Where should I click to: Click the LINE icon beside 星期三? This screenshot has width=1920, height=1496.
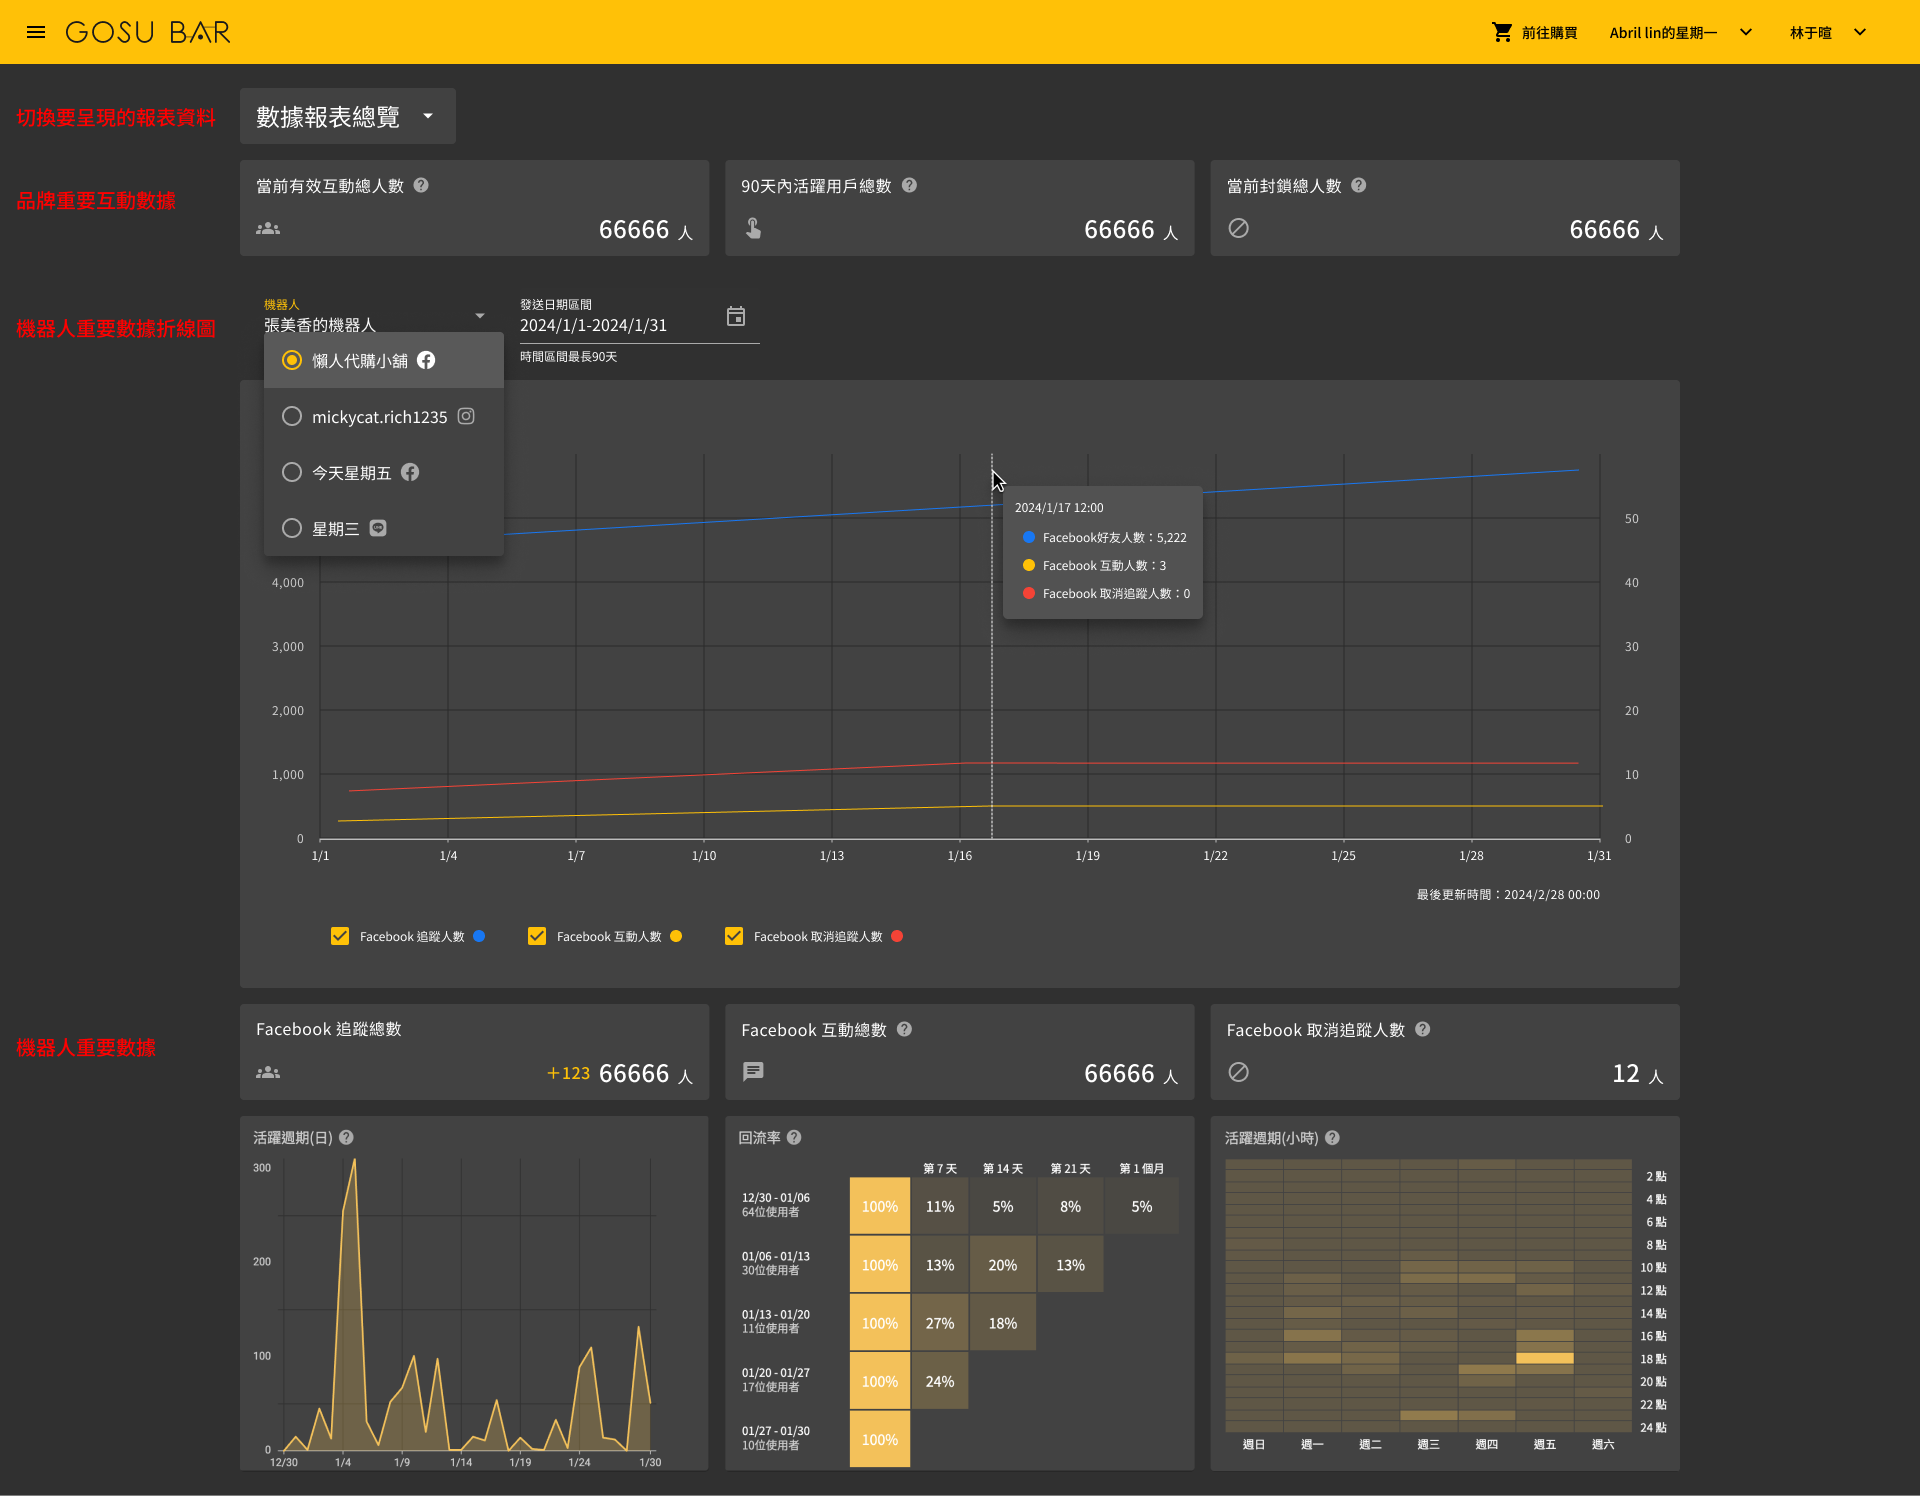coord(378,528)
